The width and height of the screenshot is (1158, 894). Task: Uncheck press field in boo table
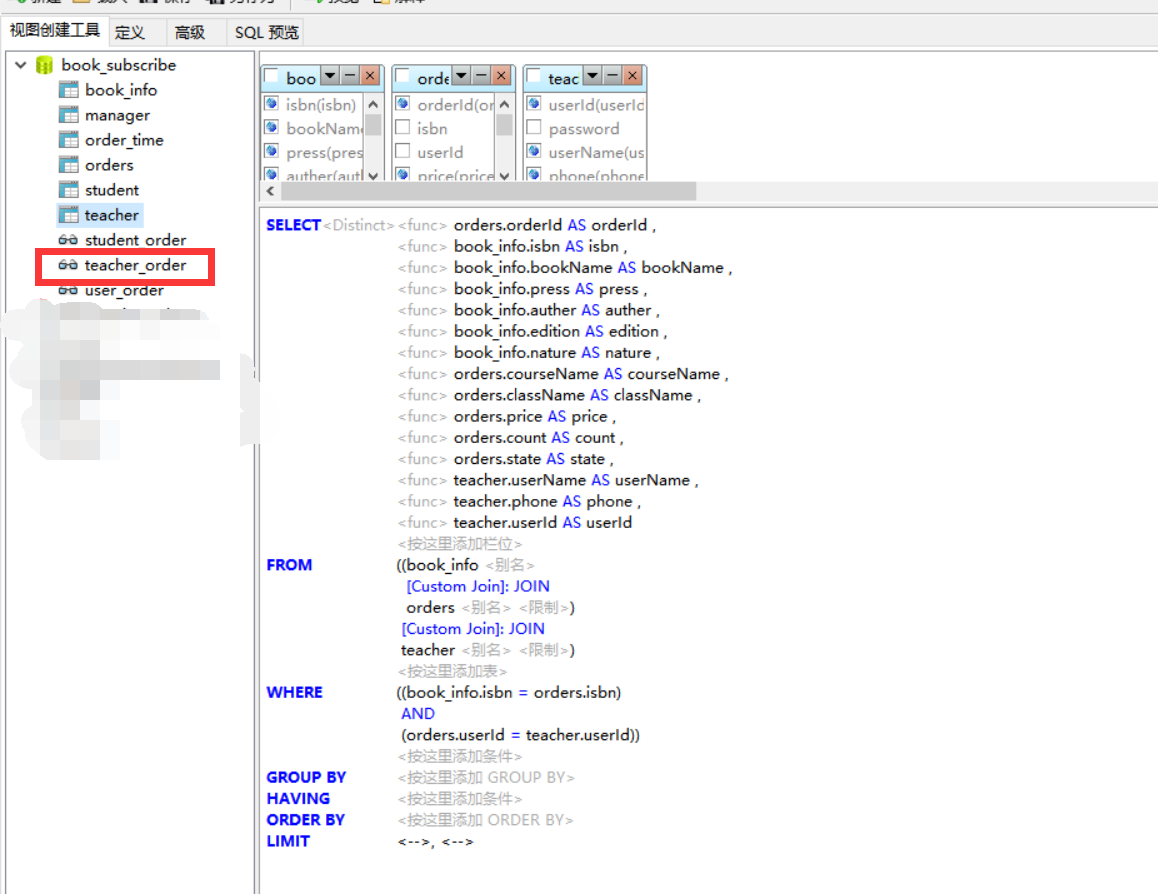(x=272, y=151)
